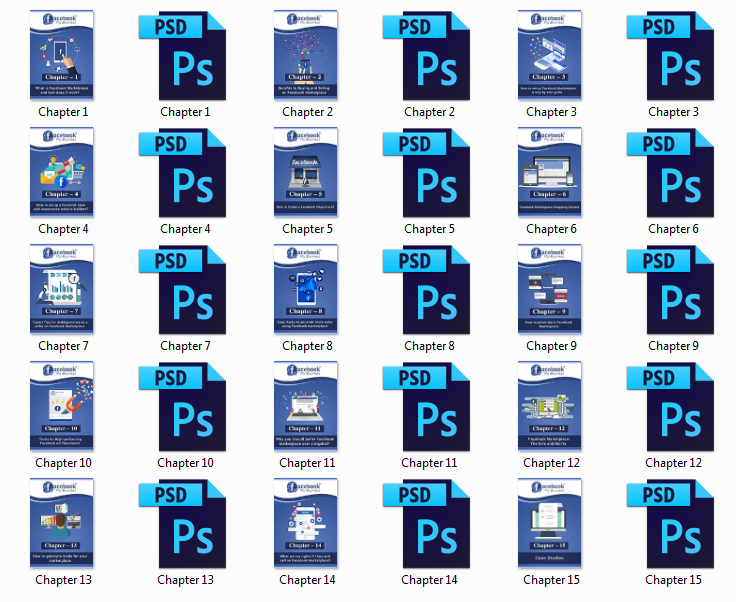Click the 'Chapter 8' label under the cover image
The width and height of the screenshot is (736, 602).
[307, 346]
